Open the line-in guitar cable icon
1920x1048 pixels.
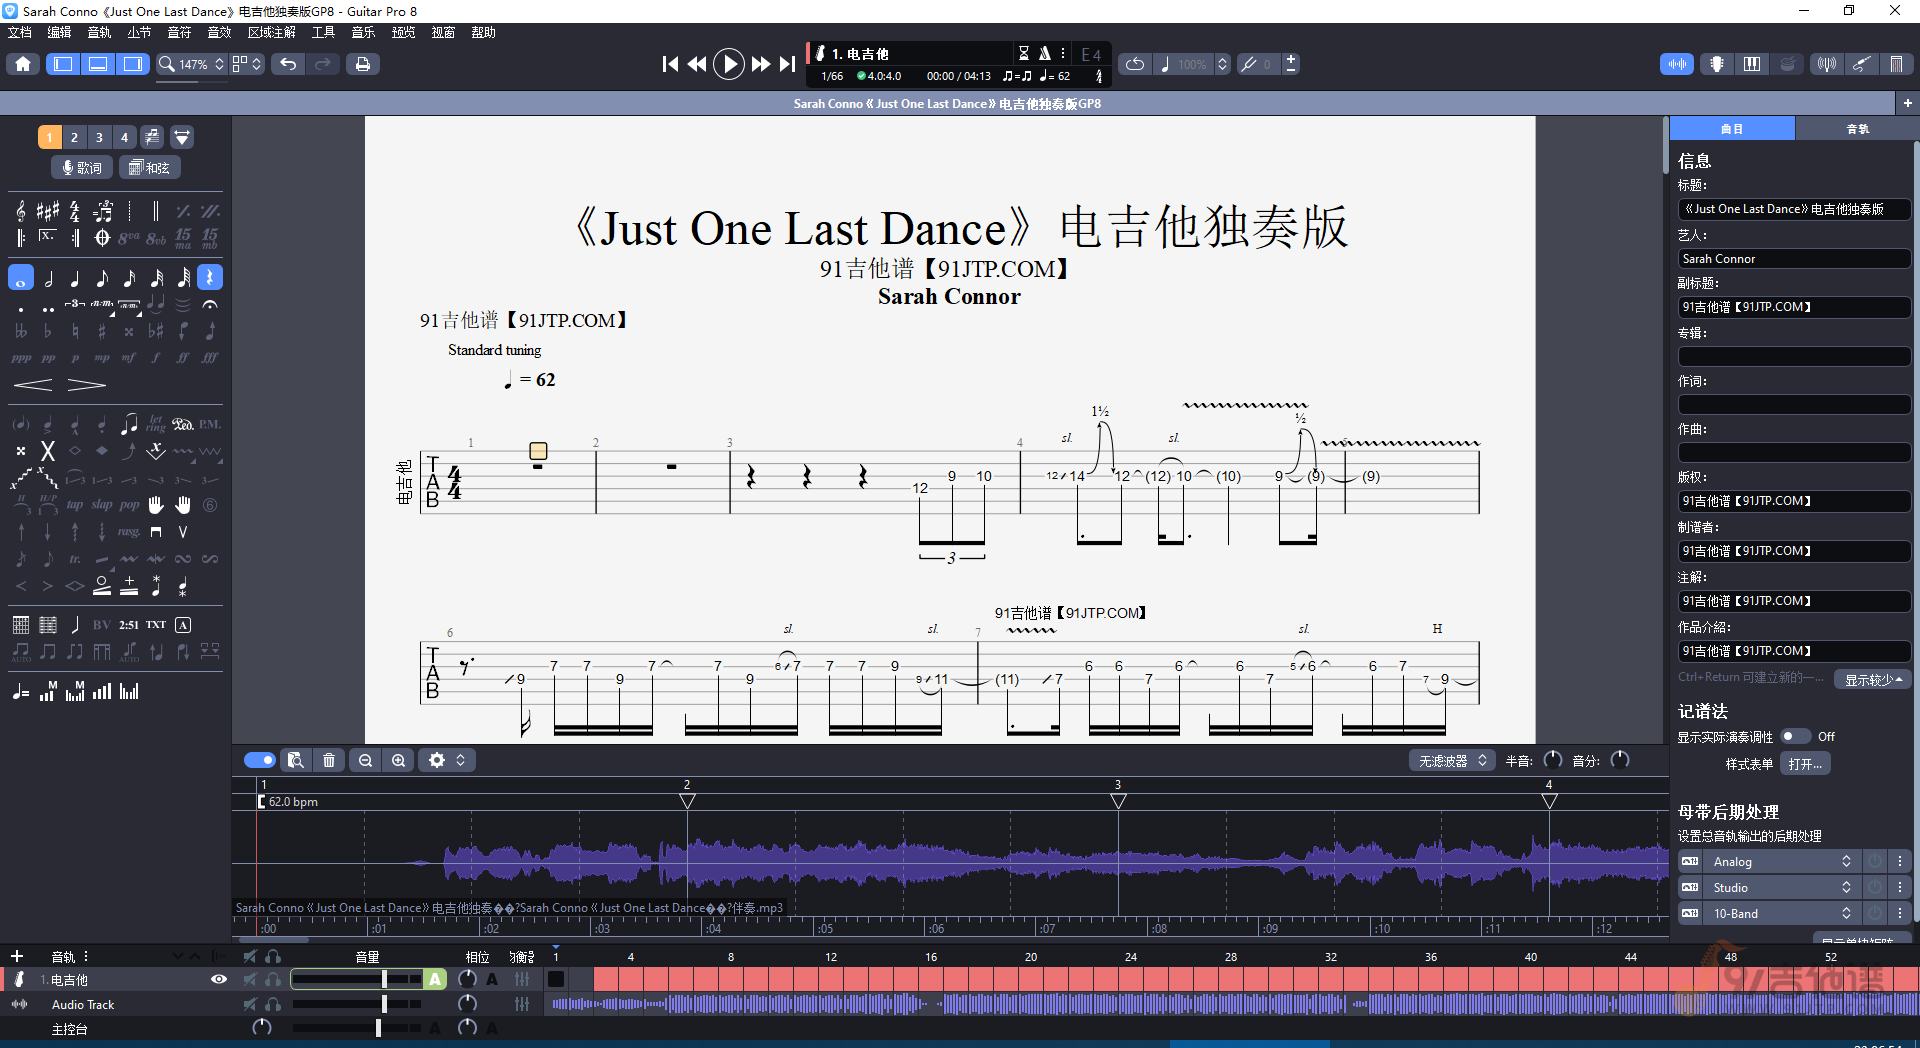tap(1861, 64)
